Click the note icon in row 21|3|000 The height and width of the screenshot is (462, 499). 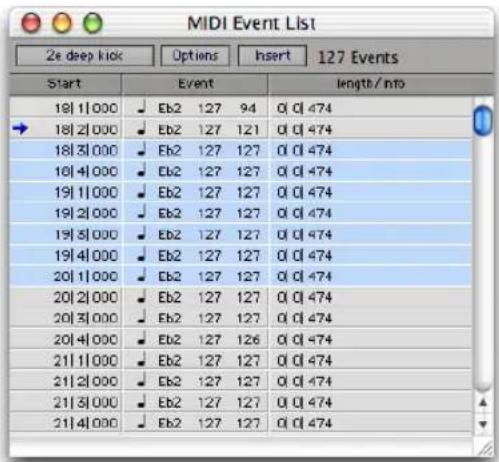(142, 402)
